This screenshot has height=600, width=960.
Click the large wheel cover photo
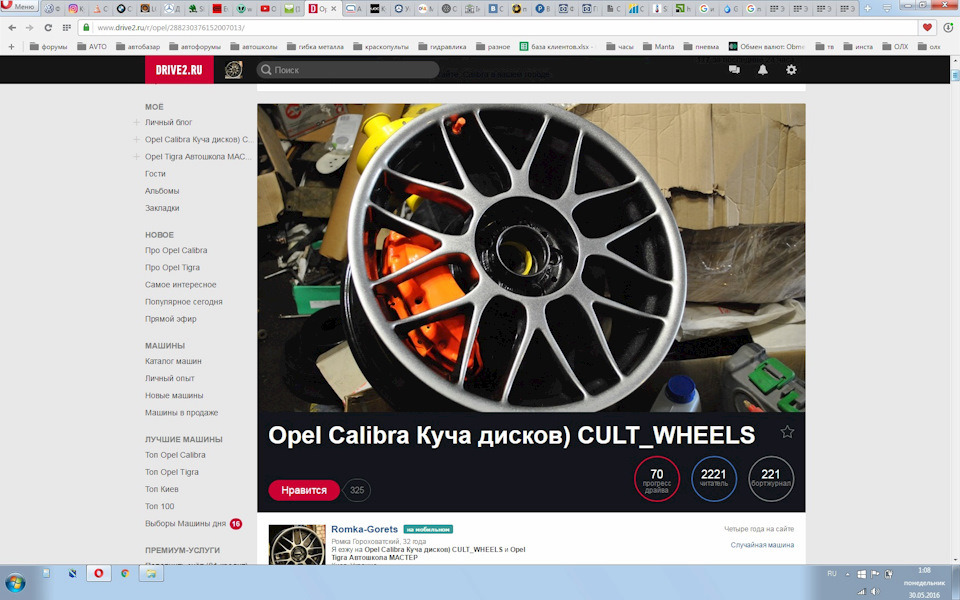(x=531, y=258)
